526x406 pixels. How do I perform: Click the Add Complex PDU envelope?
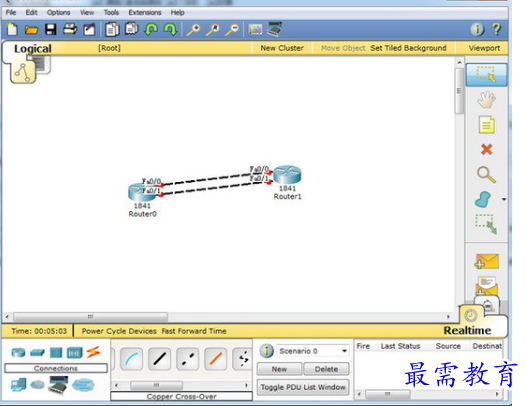point(487,286)
